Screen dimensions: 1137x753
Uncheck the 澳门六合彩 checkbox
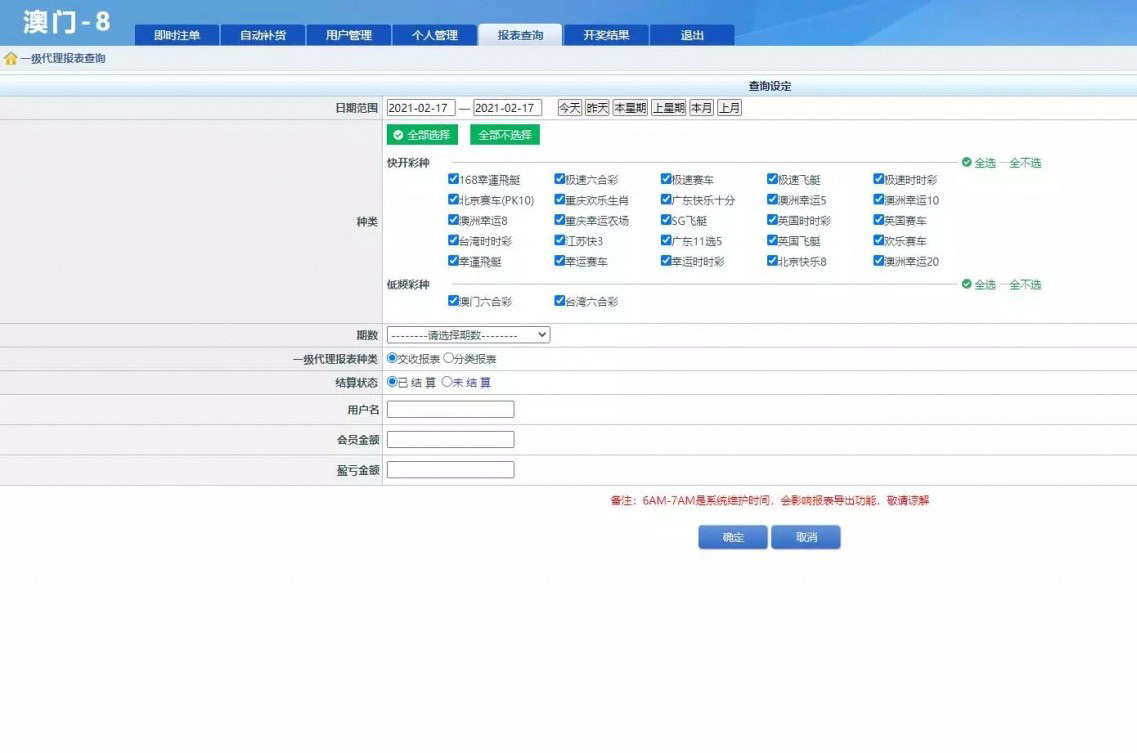pyautogui.click(x=453, y=301)
